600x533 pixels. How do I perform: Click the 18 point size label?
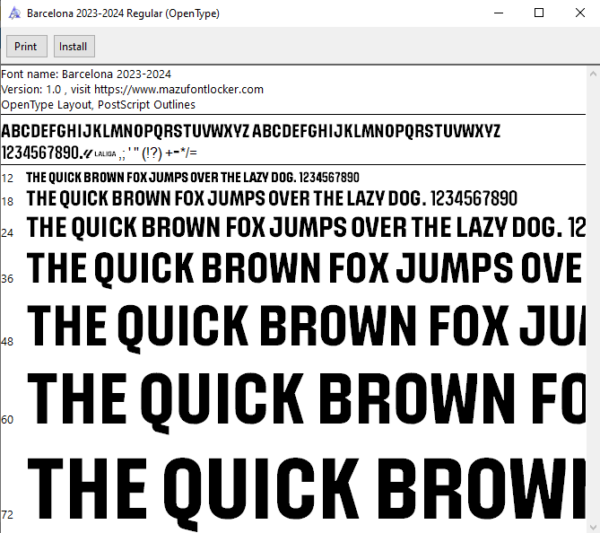[7, 201]
